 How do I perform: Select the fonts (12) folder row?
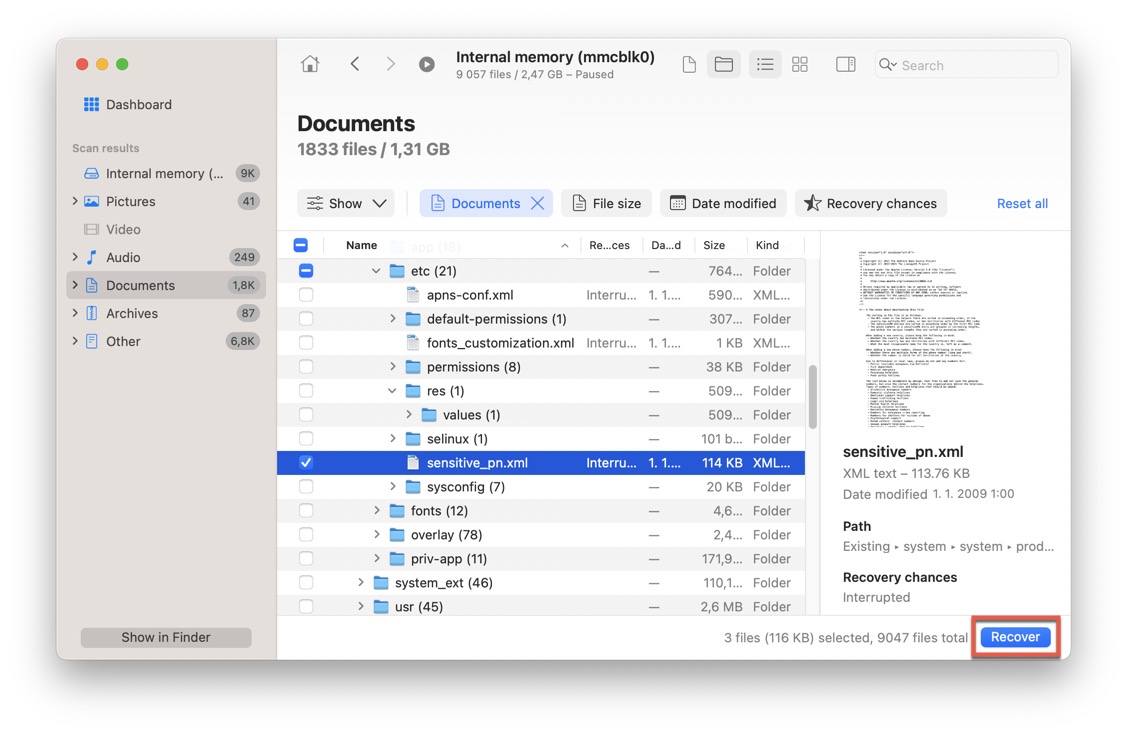[x=540, y=511]
